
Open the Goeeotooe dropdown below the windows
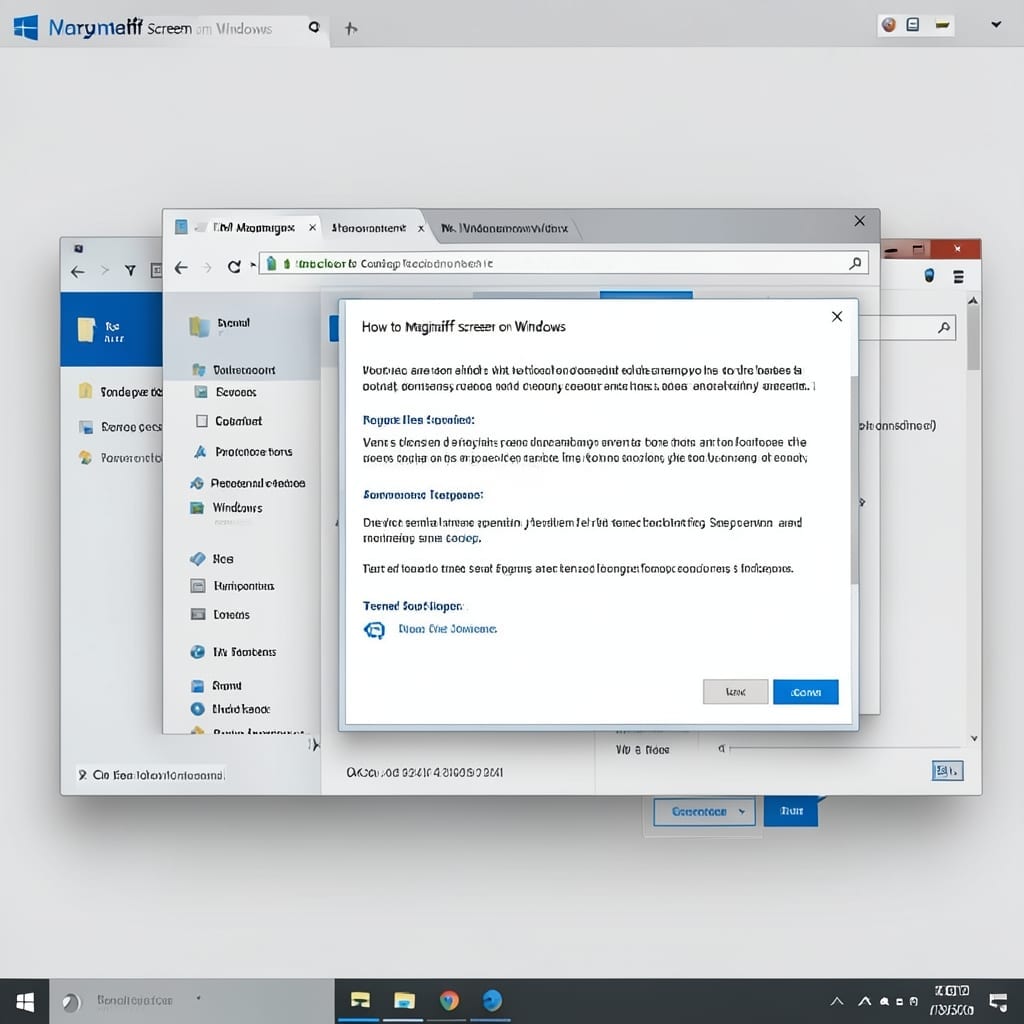pyautogui.click(x=704, y=811)
